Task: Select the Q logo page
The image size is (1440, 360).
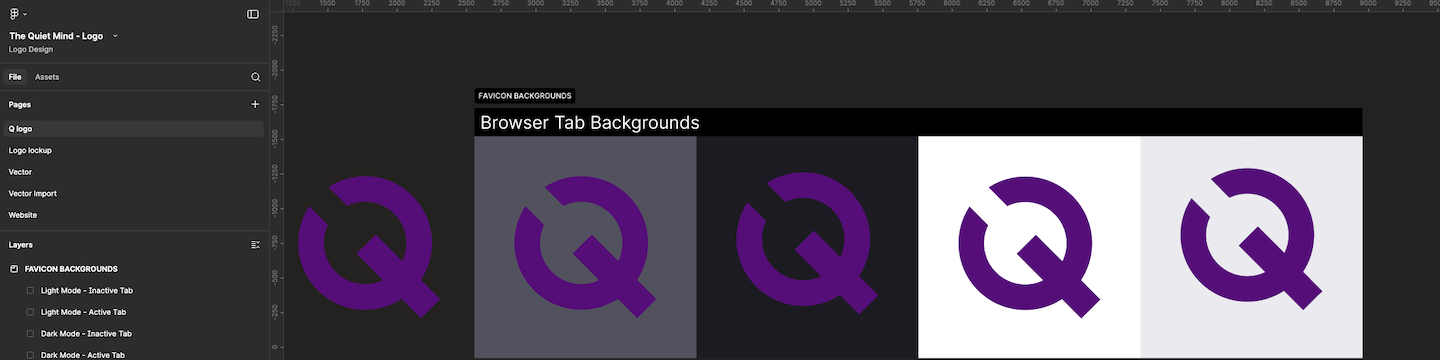Action: pyautogui.click(x=134, y=129)
